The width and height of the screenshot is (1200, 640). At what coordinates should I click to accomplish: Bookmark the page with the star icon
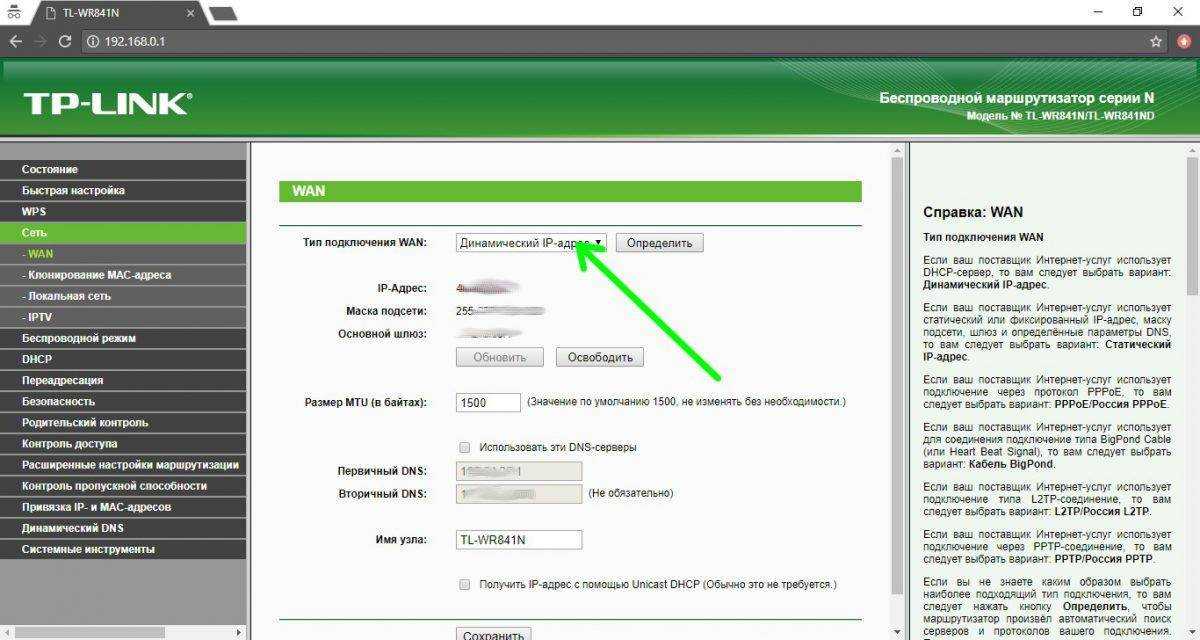[x=1156, y=41]
